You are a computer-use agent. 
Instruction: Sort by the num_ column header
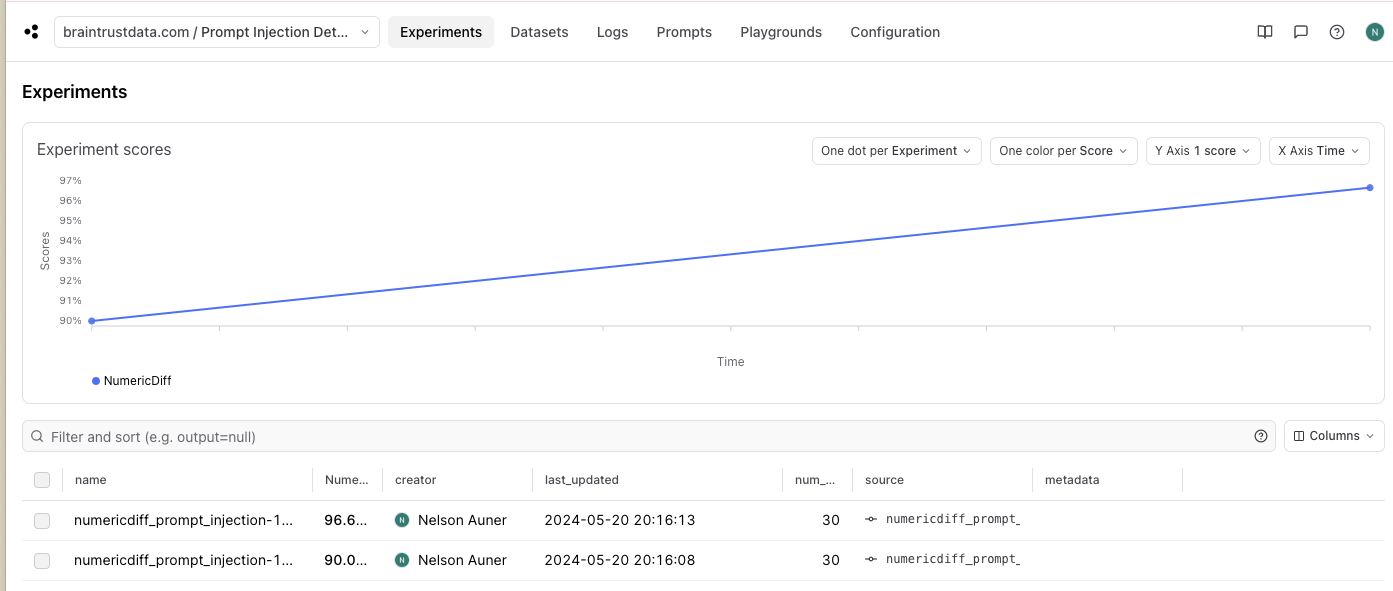[x=816, y=480]
